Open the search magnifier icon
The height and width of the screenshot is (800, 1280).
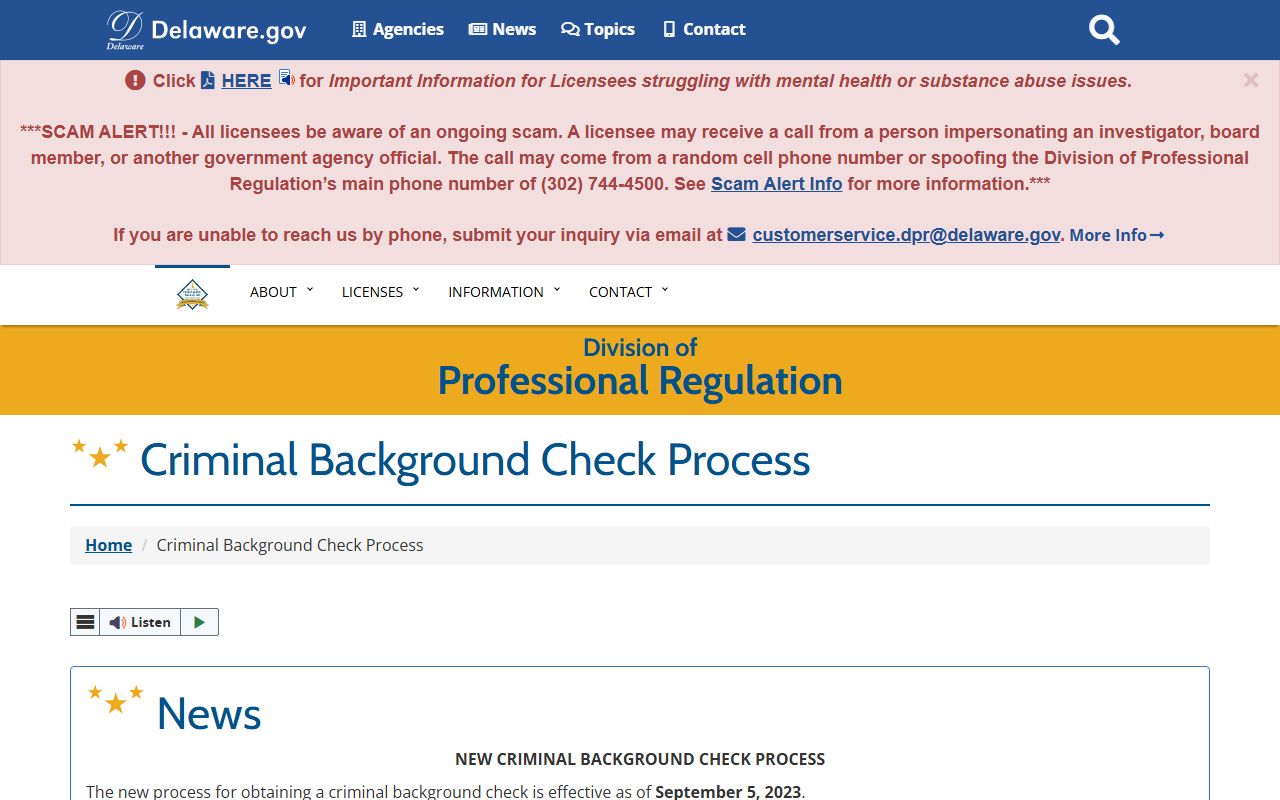point(1104,30)
